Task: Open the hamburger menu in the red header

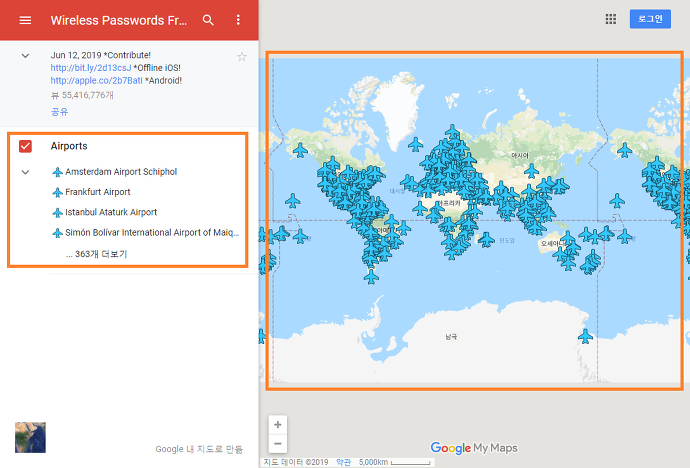Action: point(25,20)
